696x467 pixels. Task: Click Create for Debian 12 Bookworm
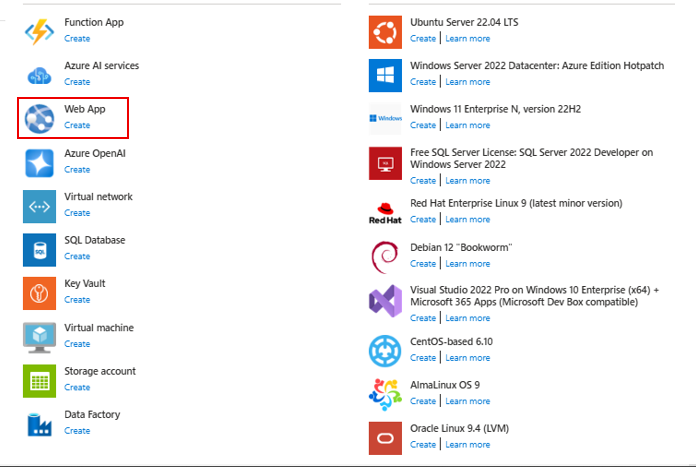423,264
